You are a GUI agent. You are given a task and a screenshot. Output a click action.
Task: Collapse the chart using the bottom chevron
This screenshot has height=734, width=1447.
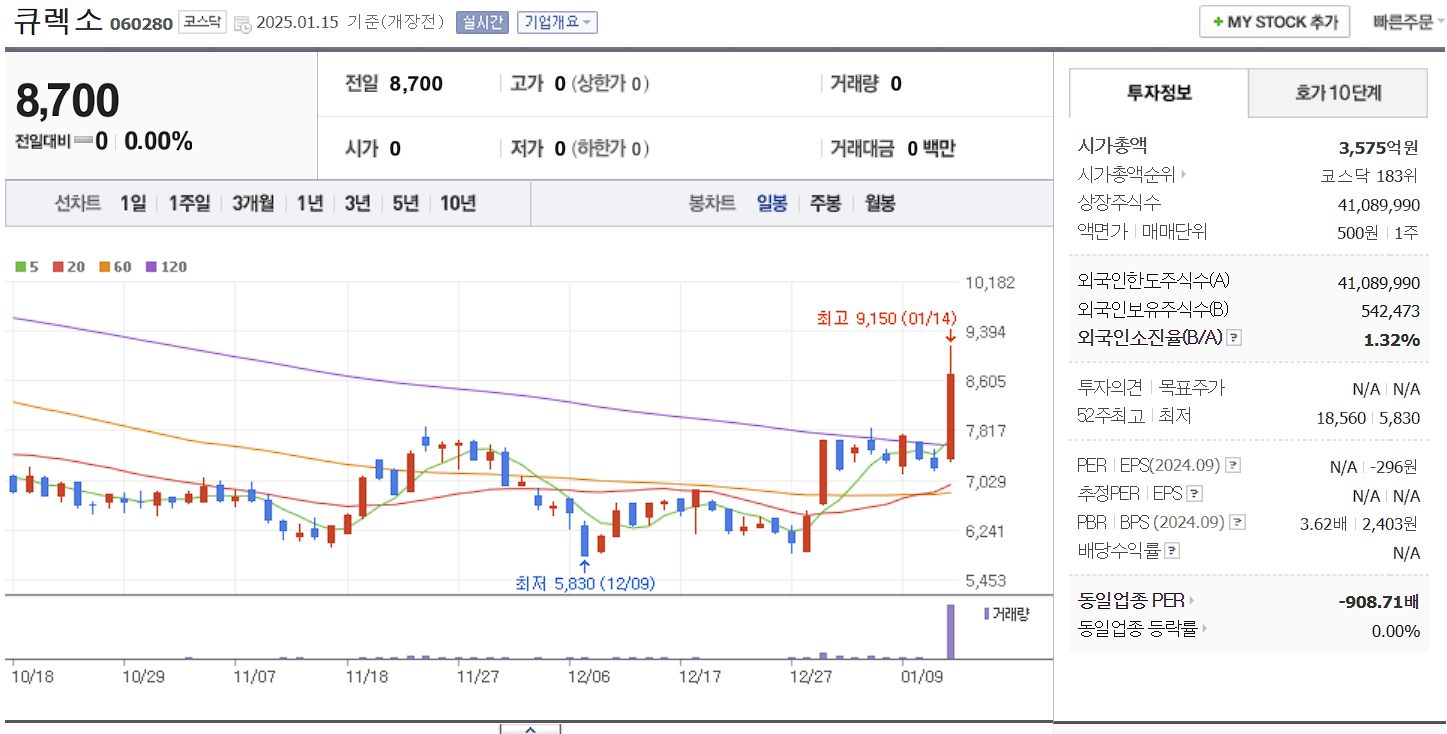(531, 730)
